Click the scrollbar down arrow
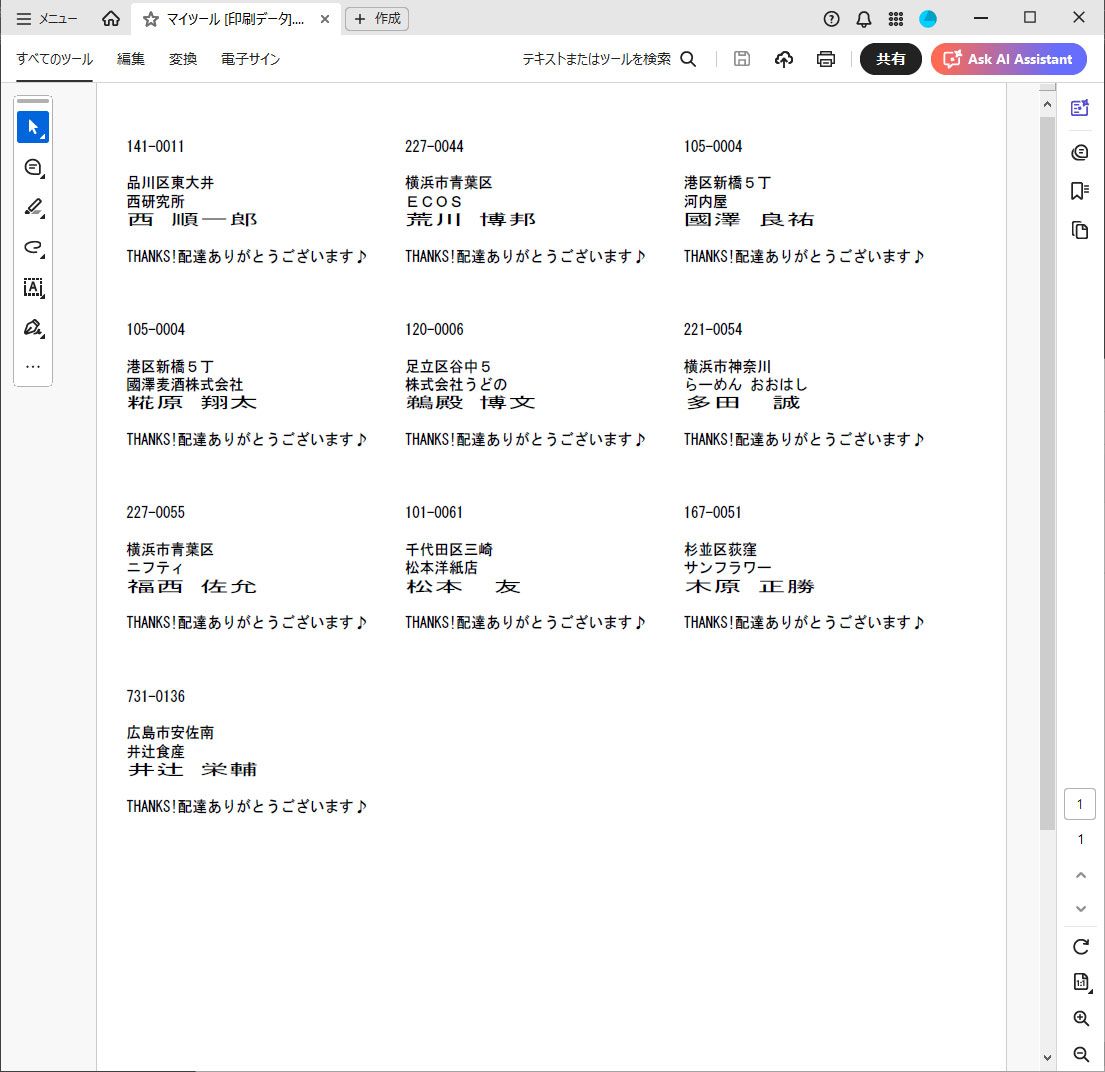This screenshot has width=1105, height=1072. tap(1047, 1057)
